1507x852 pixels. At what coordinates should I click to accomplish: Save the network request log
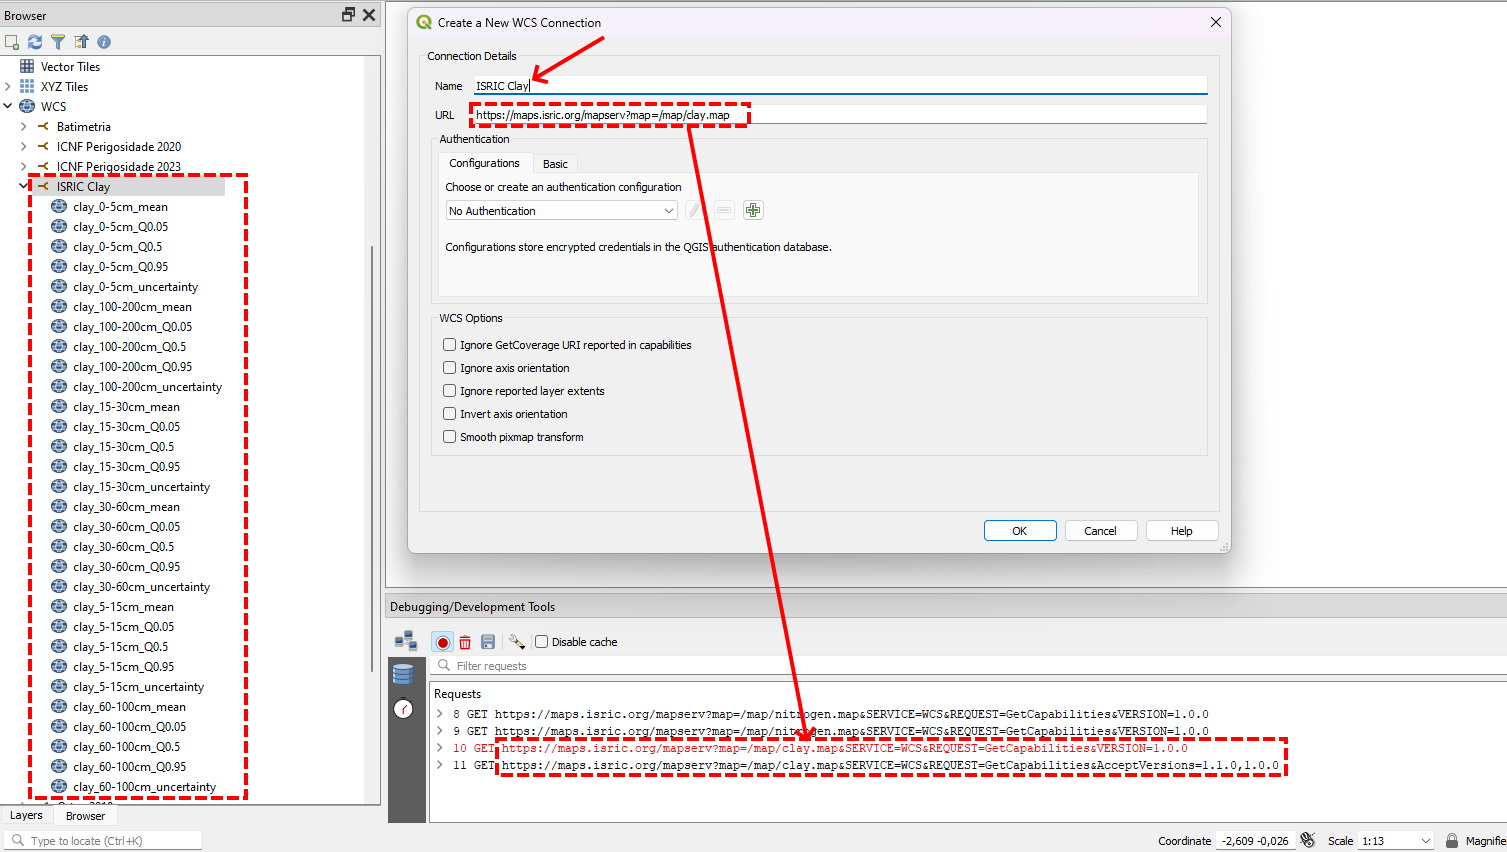coord(488,641)
